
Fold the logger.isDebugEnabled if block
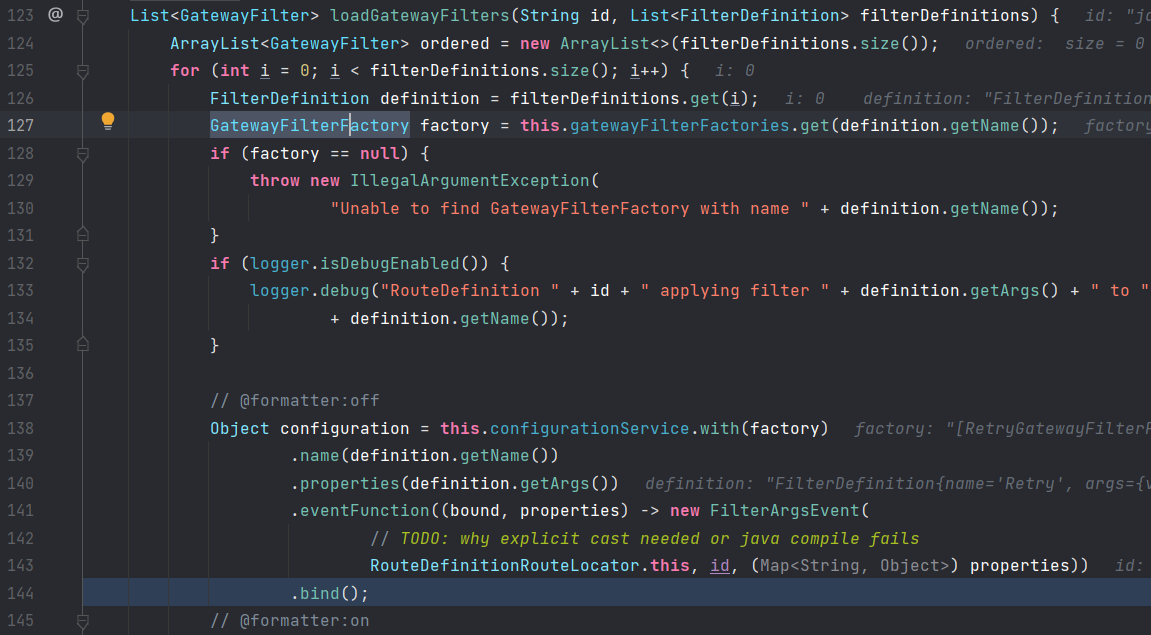click(83, 264)
